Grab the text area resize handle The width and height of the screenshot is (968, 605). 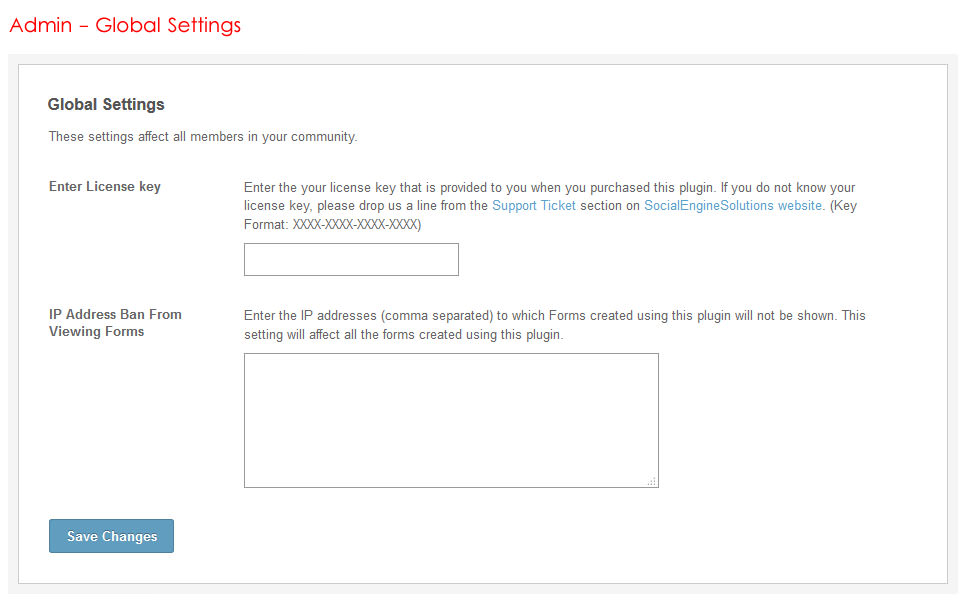[652, 482]
